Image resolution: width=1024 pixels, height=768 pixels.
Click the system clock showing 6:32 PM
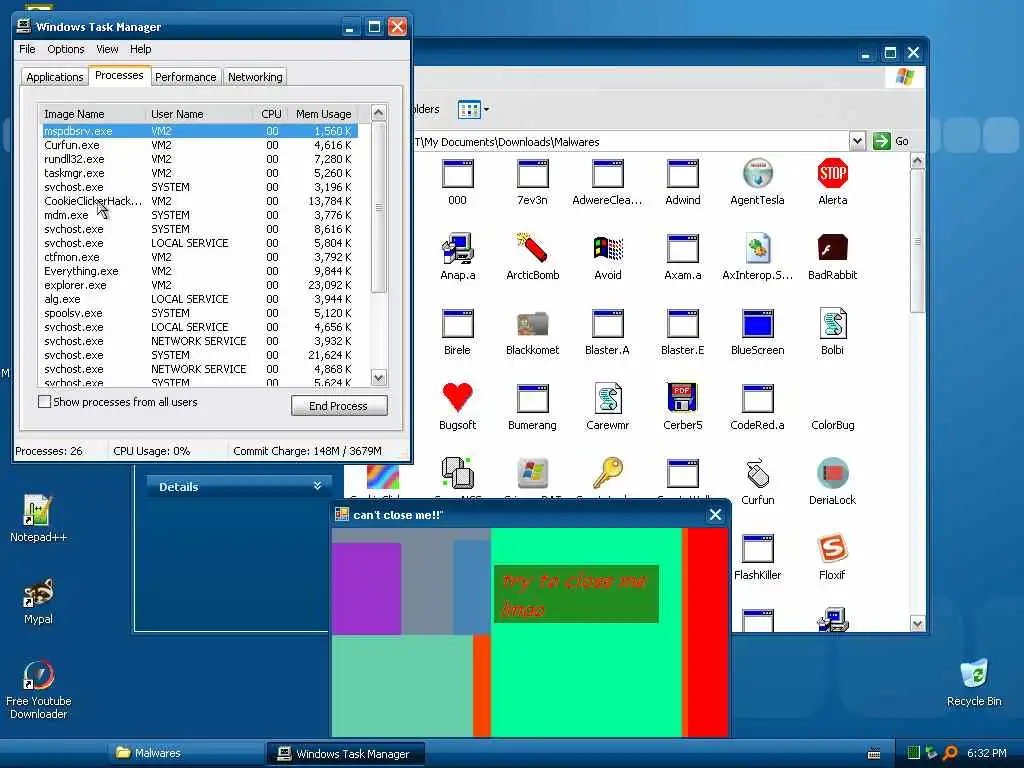coord(986,753)
